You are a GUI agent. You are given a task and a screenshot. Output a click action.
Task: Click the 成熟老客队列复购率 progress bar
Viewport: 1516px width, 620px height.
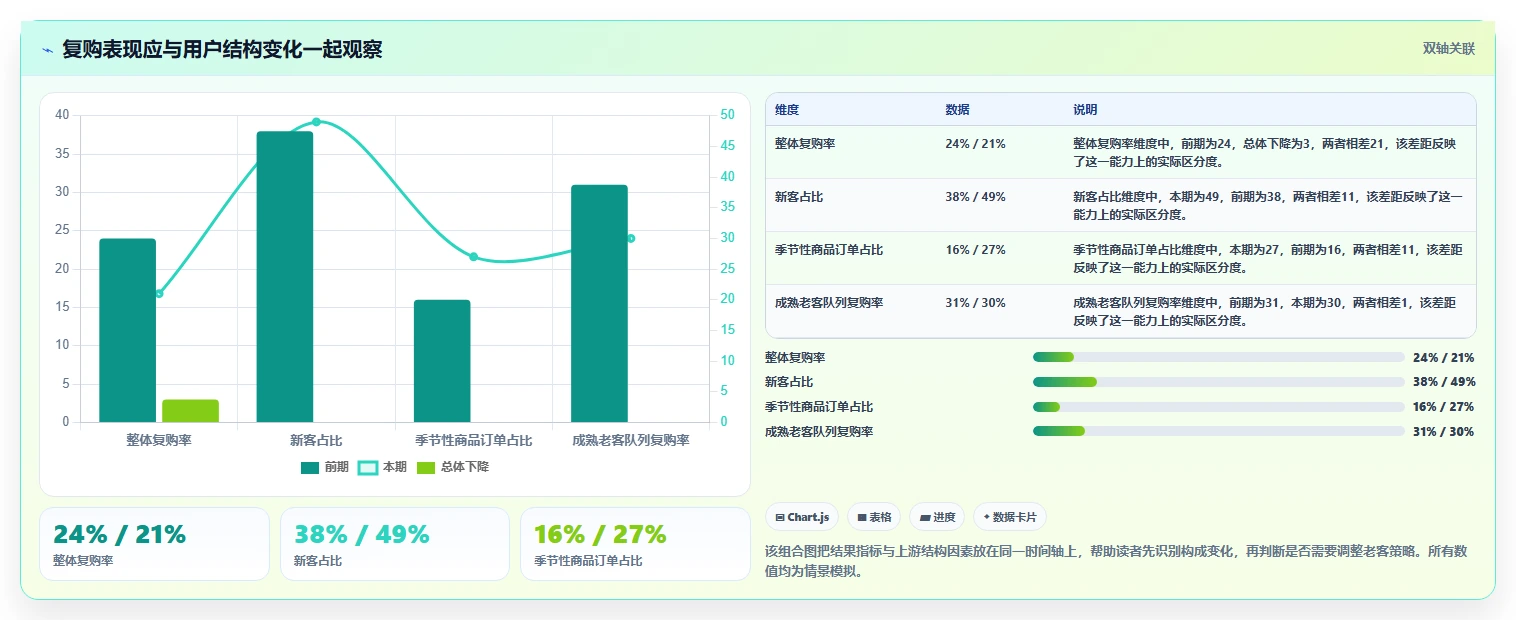click(x=1219, y=432)
